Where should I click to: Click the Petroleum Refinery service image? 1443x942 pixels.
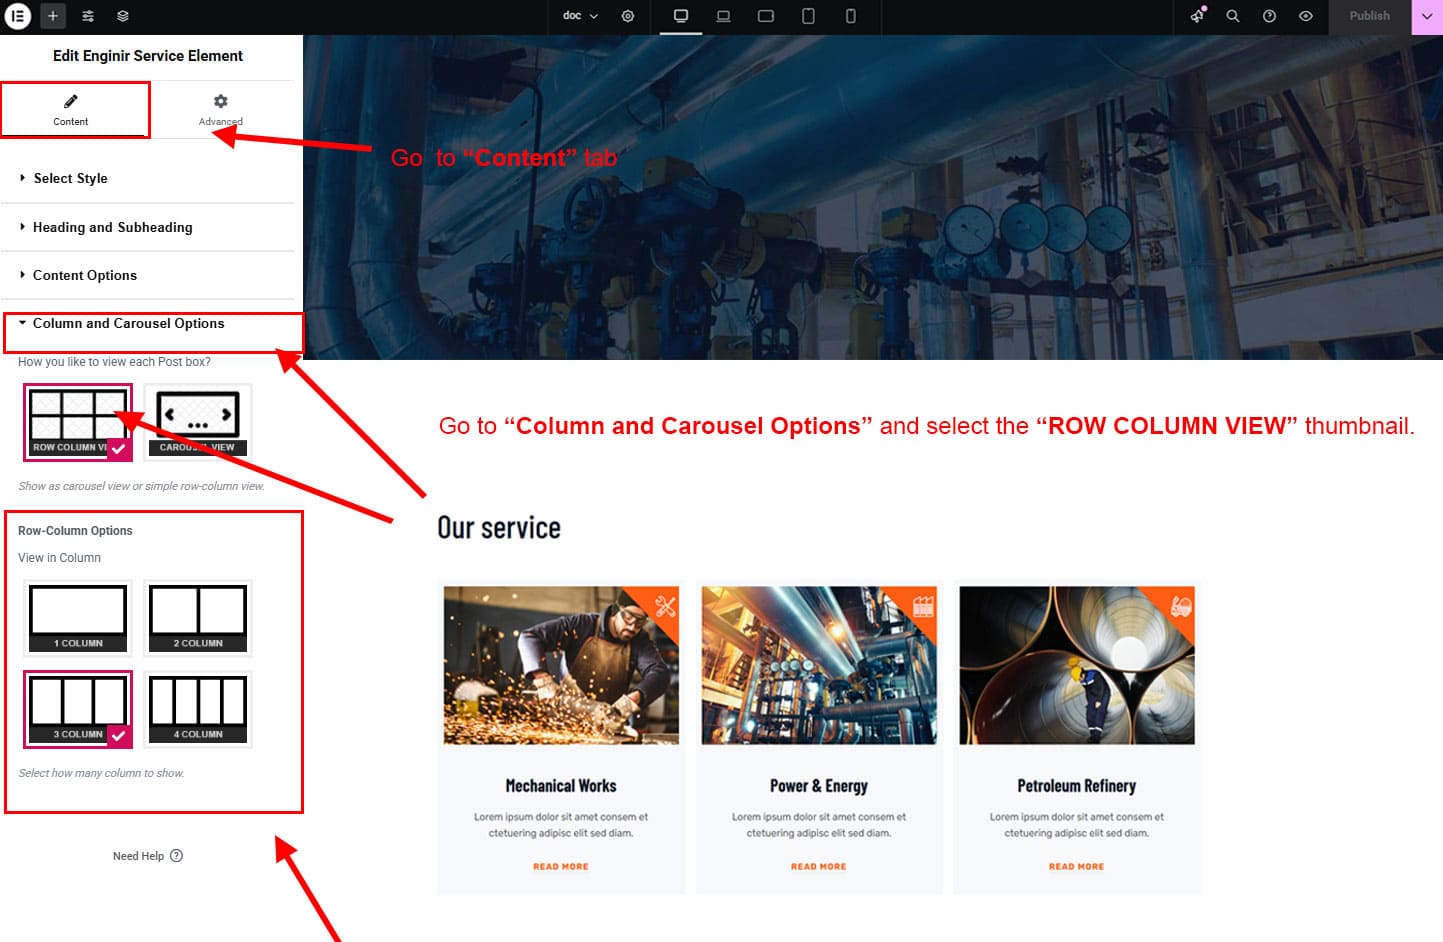(1076, 665)
